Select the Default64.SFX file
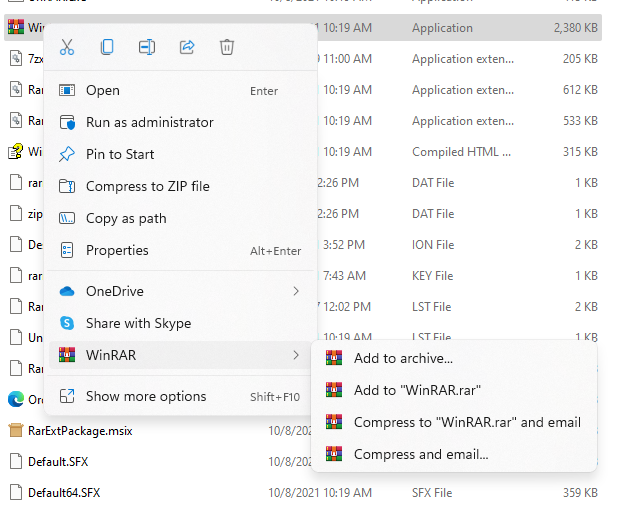 (64, 493)
